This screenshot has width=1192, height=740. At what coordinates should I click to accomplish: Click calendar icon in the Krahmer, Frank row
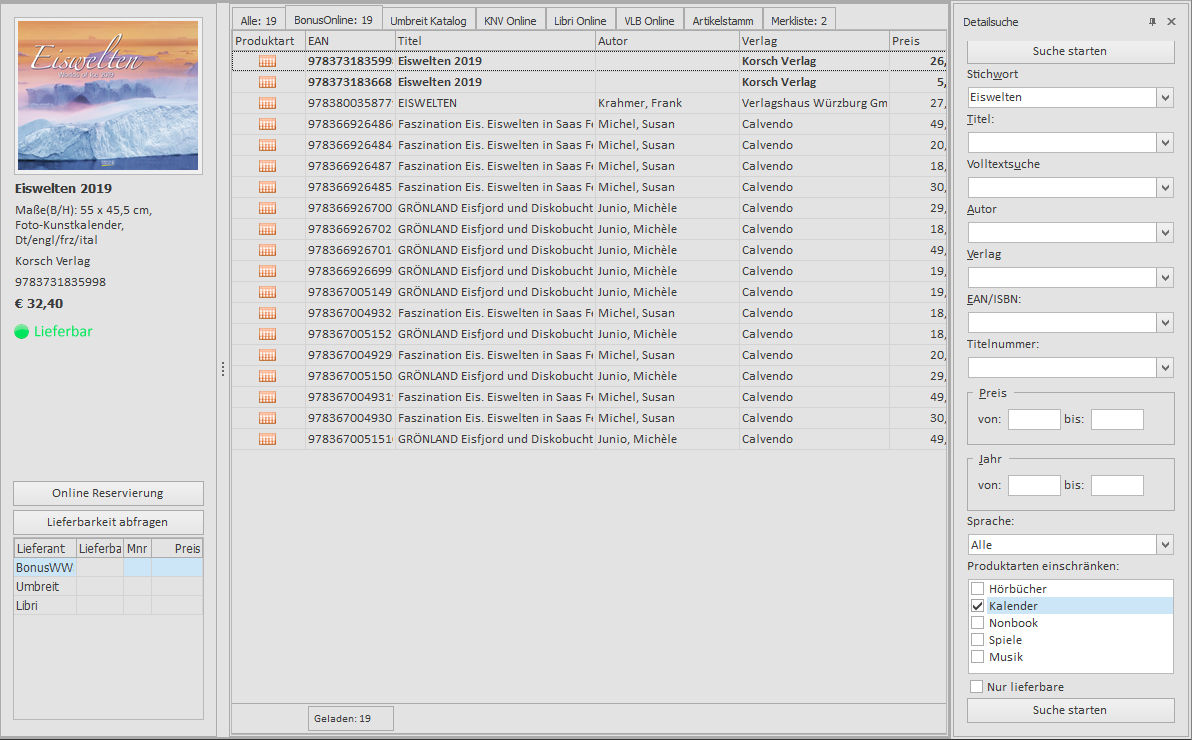267,103
